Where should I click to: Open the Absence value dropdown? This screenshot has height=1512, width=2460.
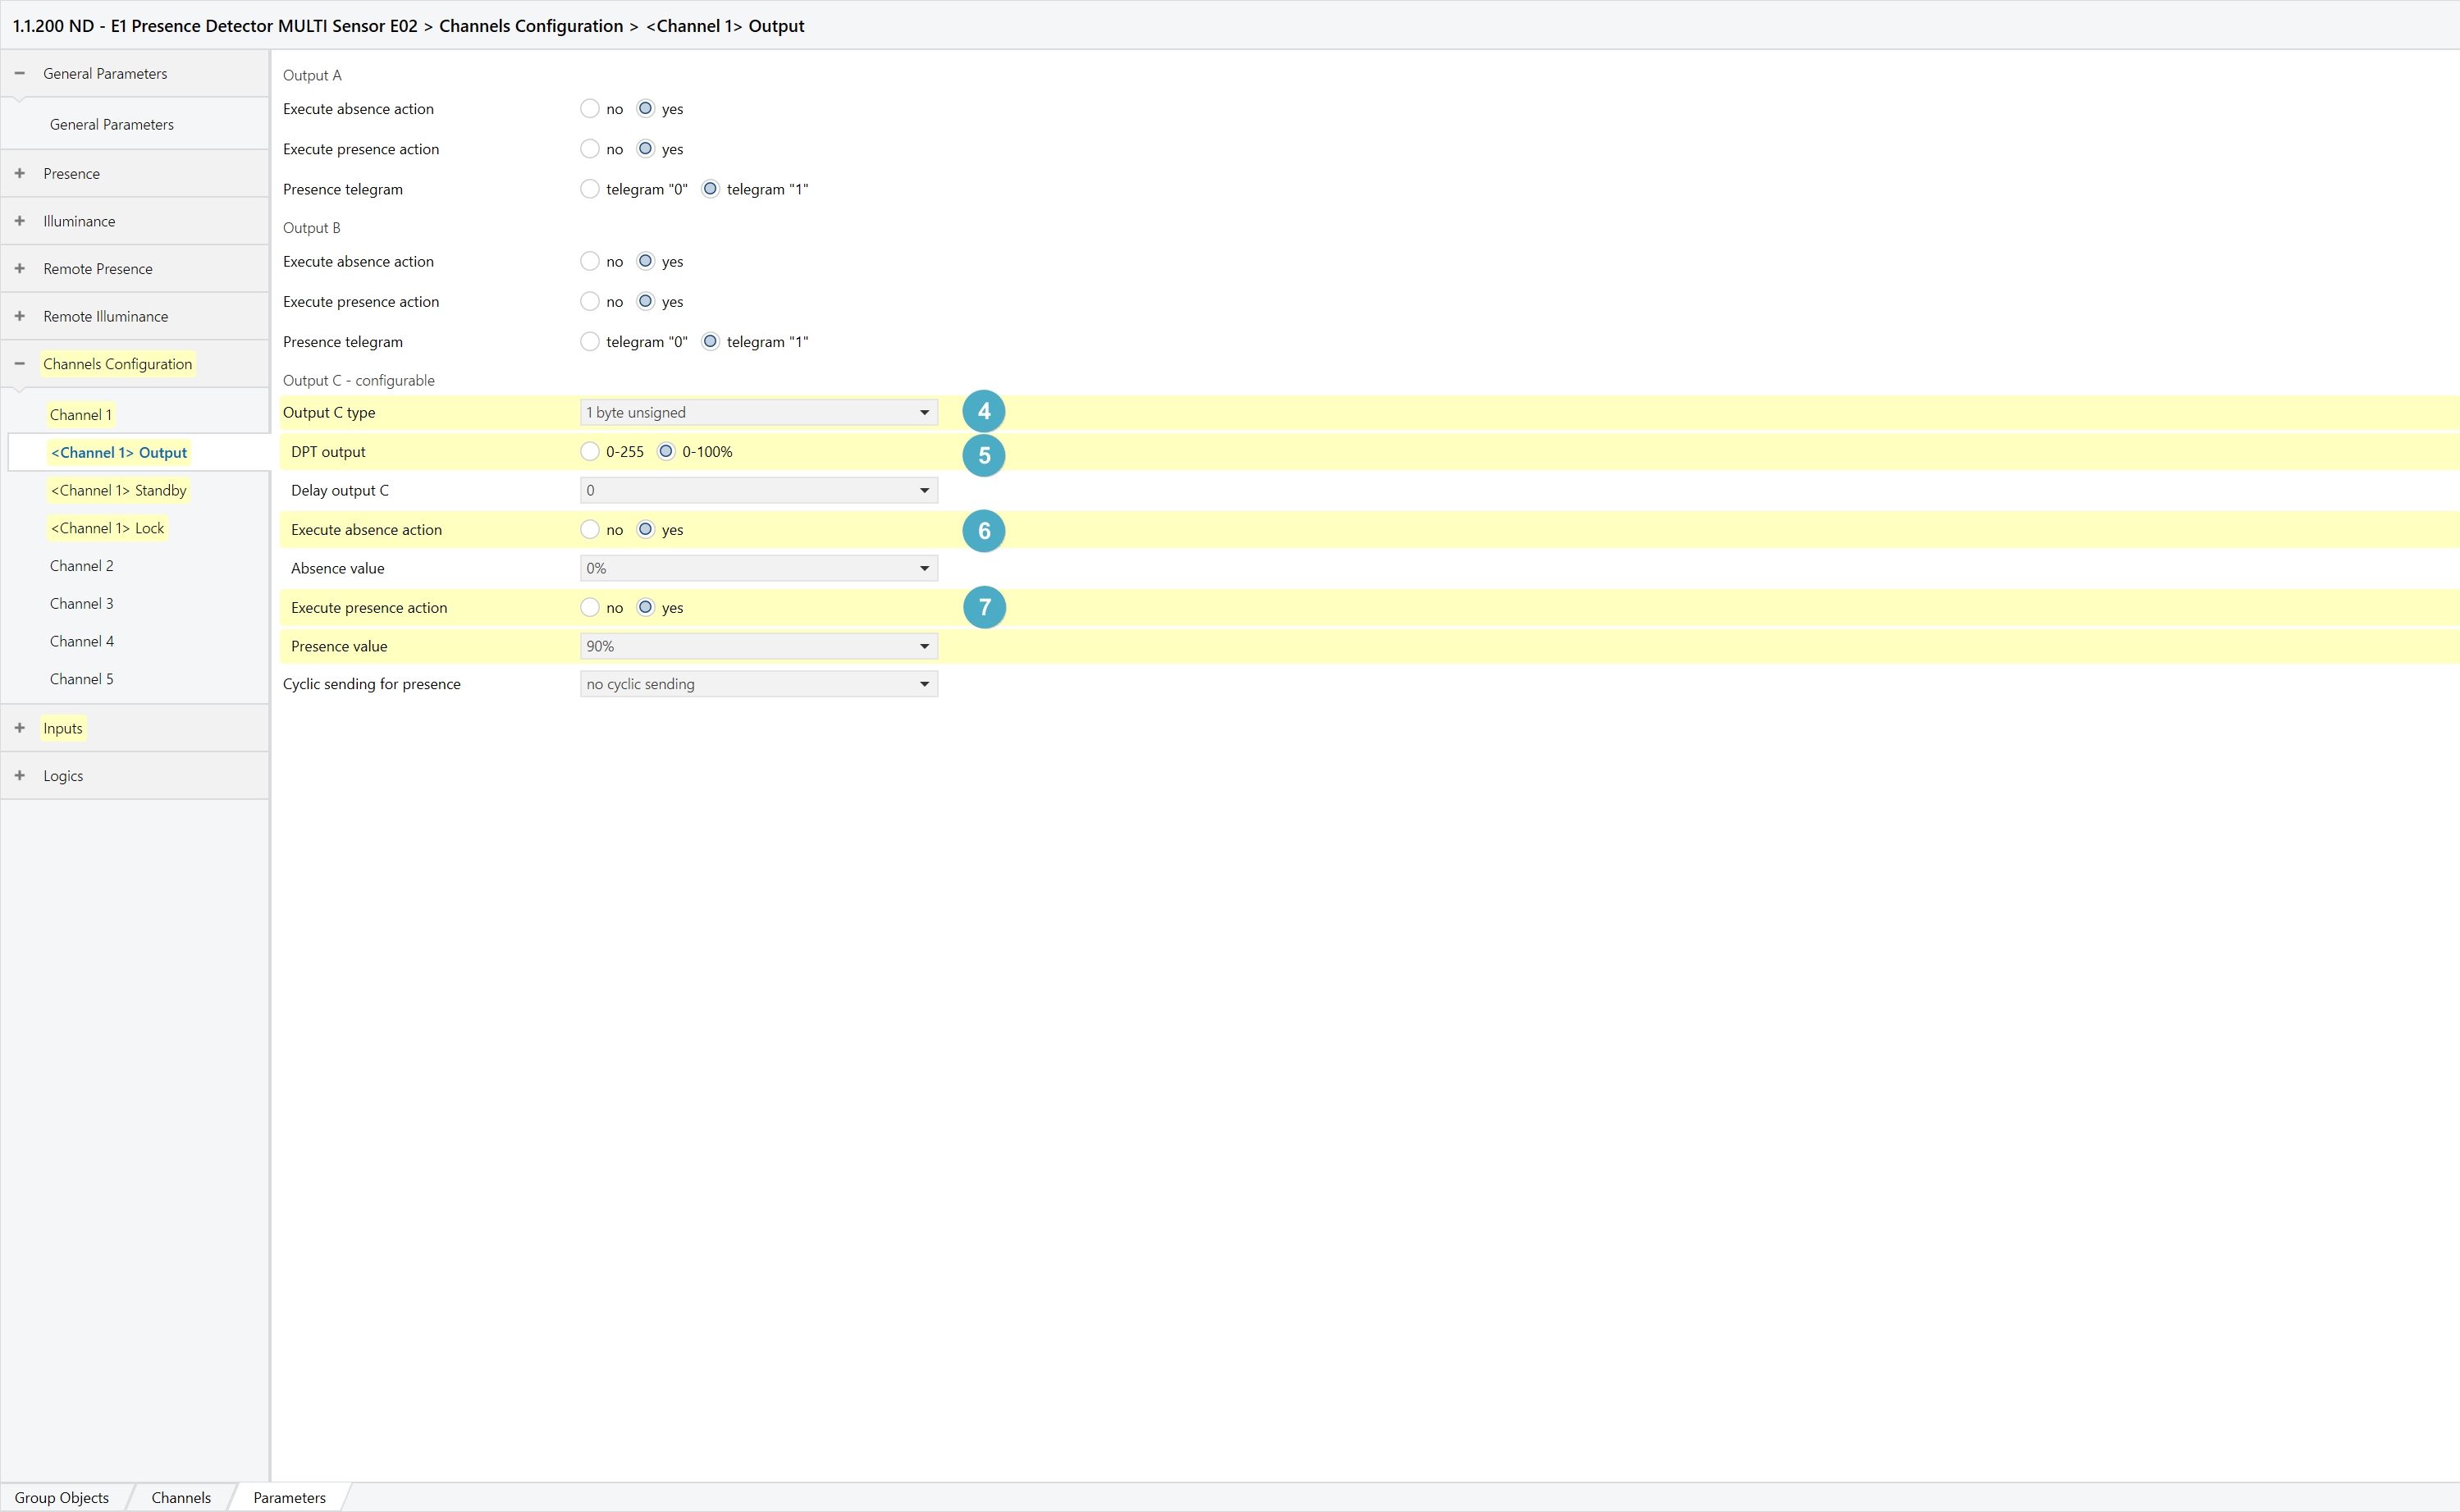[x=758, y=568]
